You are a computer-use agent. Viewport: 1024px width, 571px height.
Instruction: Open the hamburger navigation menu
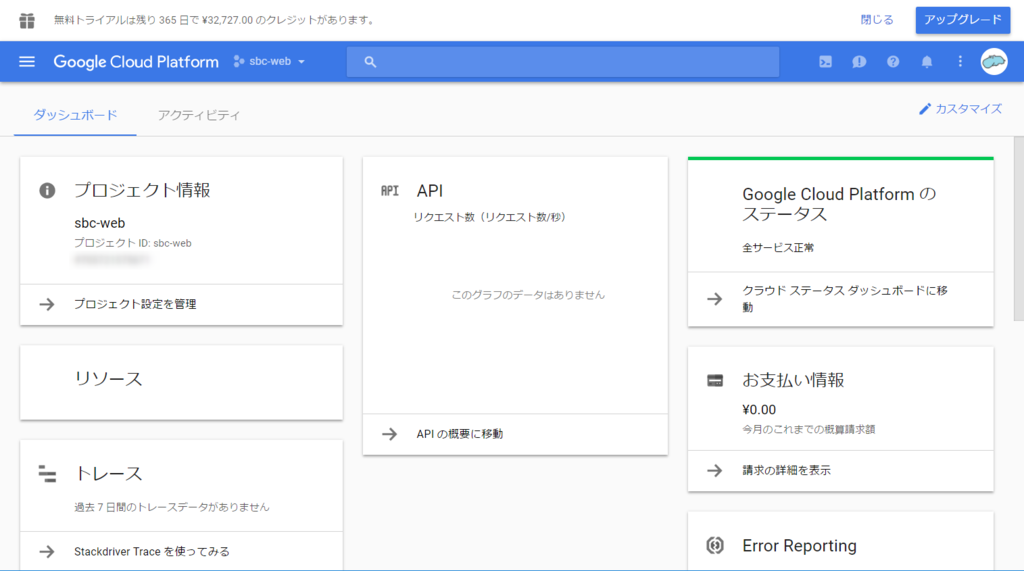27,61
